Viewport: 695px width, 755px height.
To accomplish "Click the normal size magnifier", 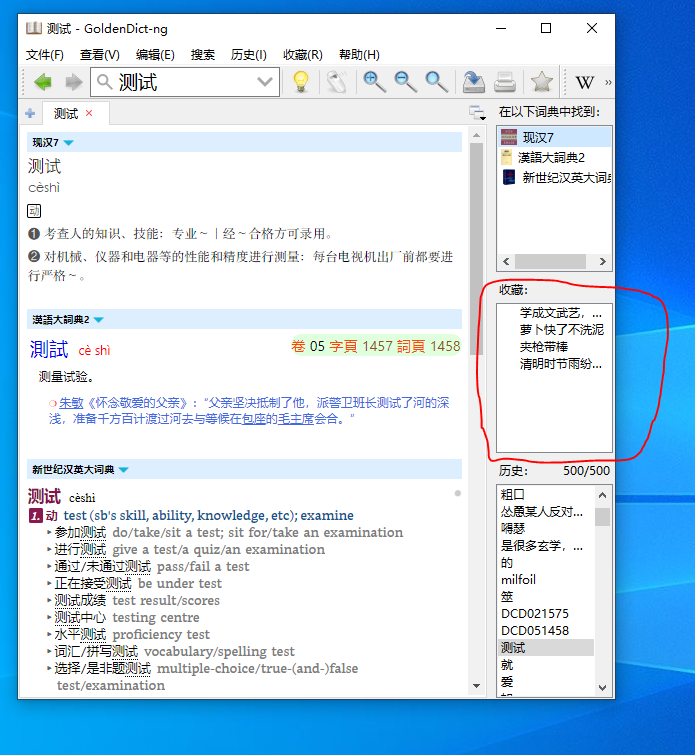I will coord(436,82).
